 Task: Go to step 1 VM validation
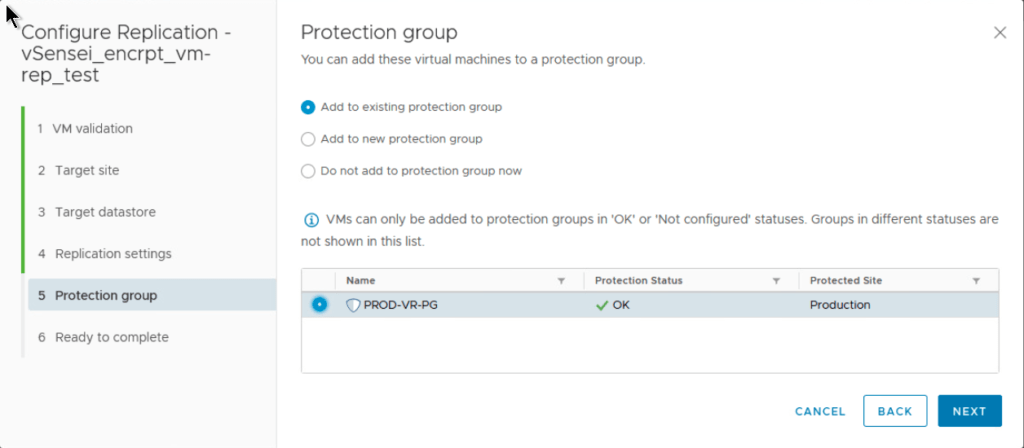[92, 129]
